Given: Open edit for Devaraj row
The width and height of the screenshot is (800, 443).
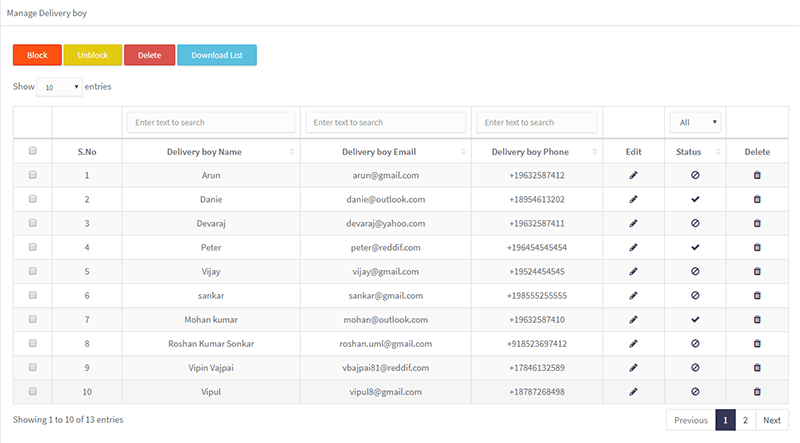Looking at the screenshot, I should point(633,223).
